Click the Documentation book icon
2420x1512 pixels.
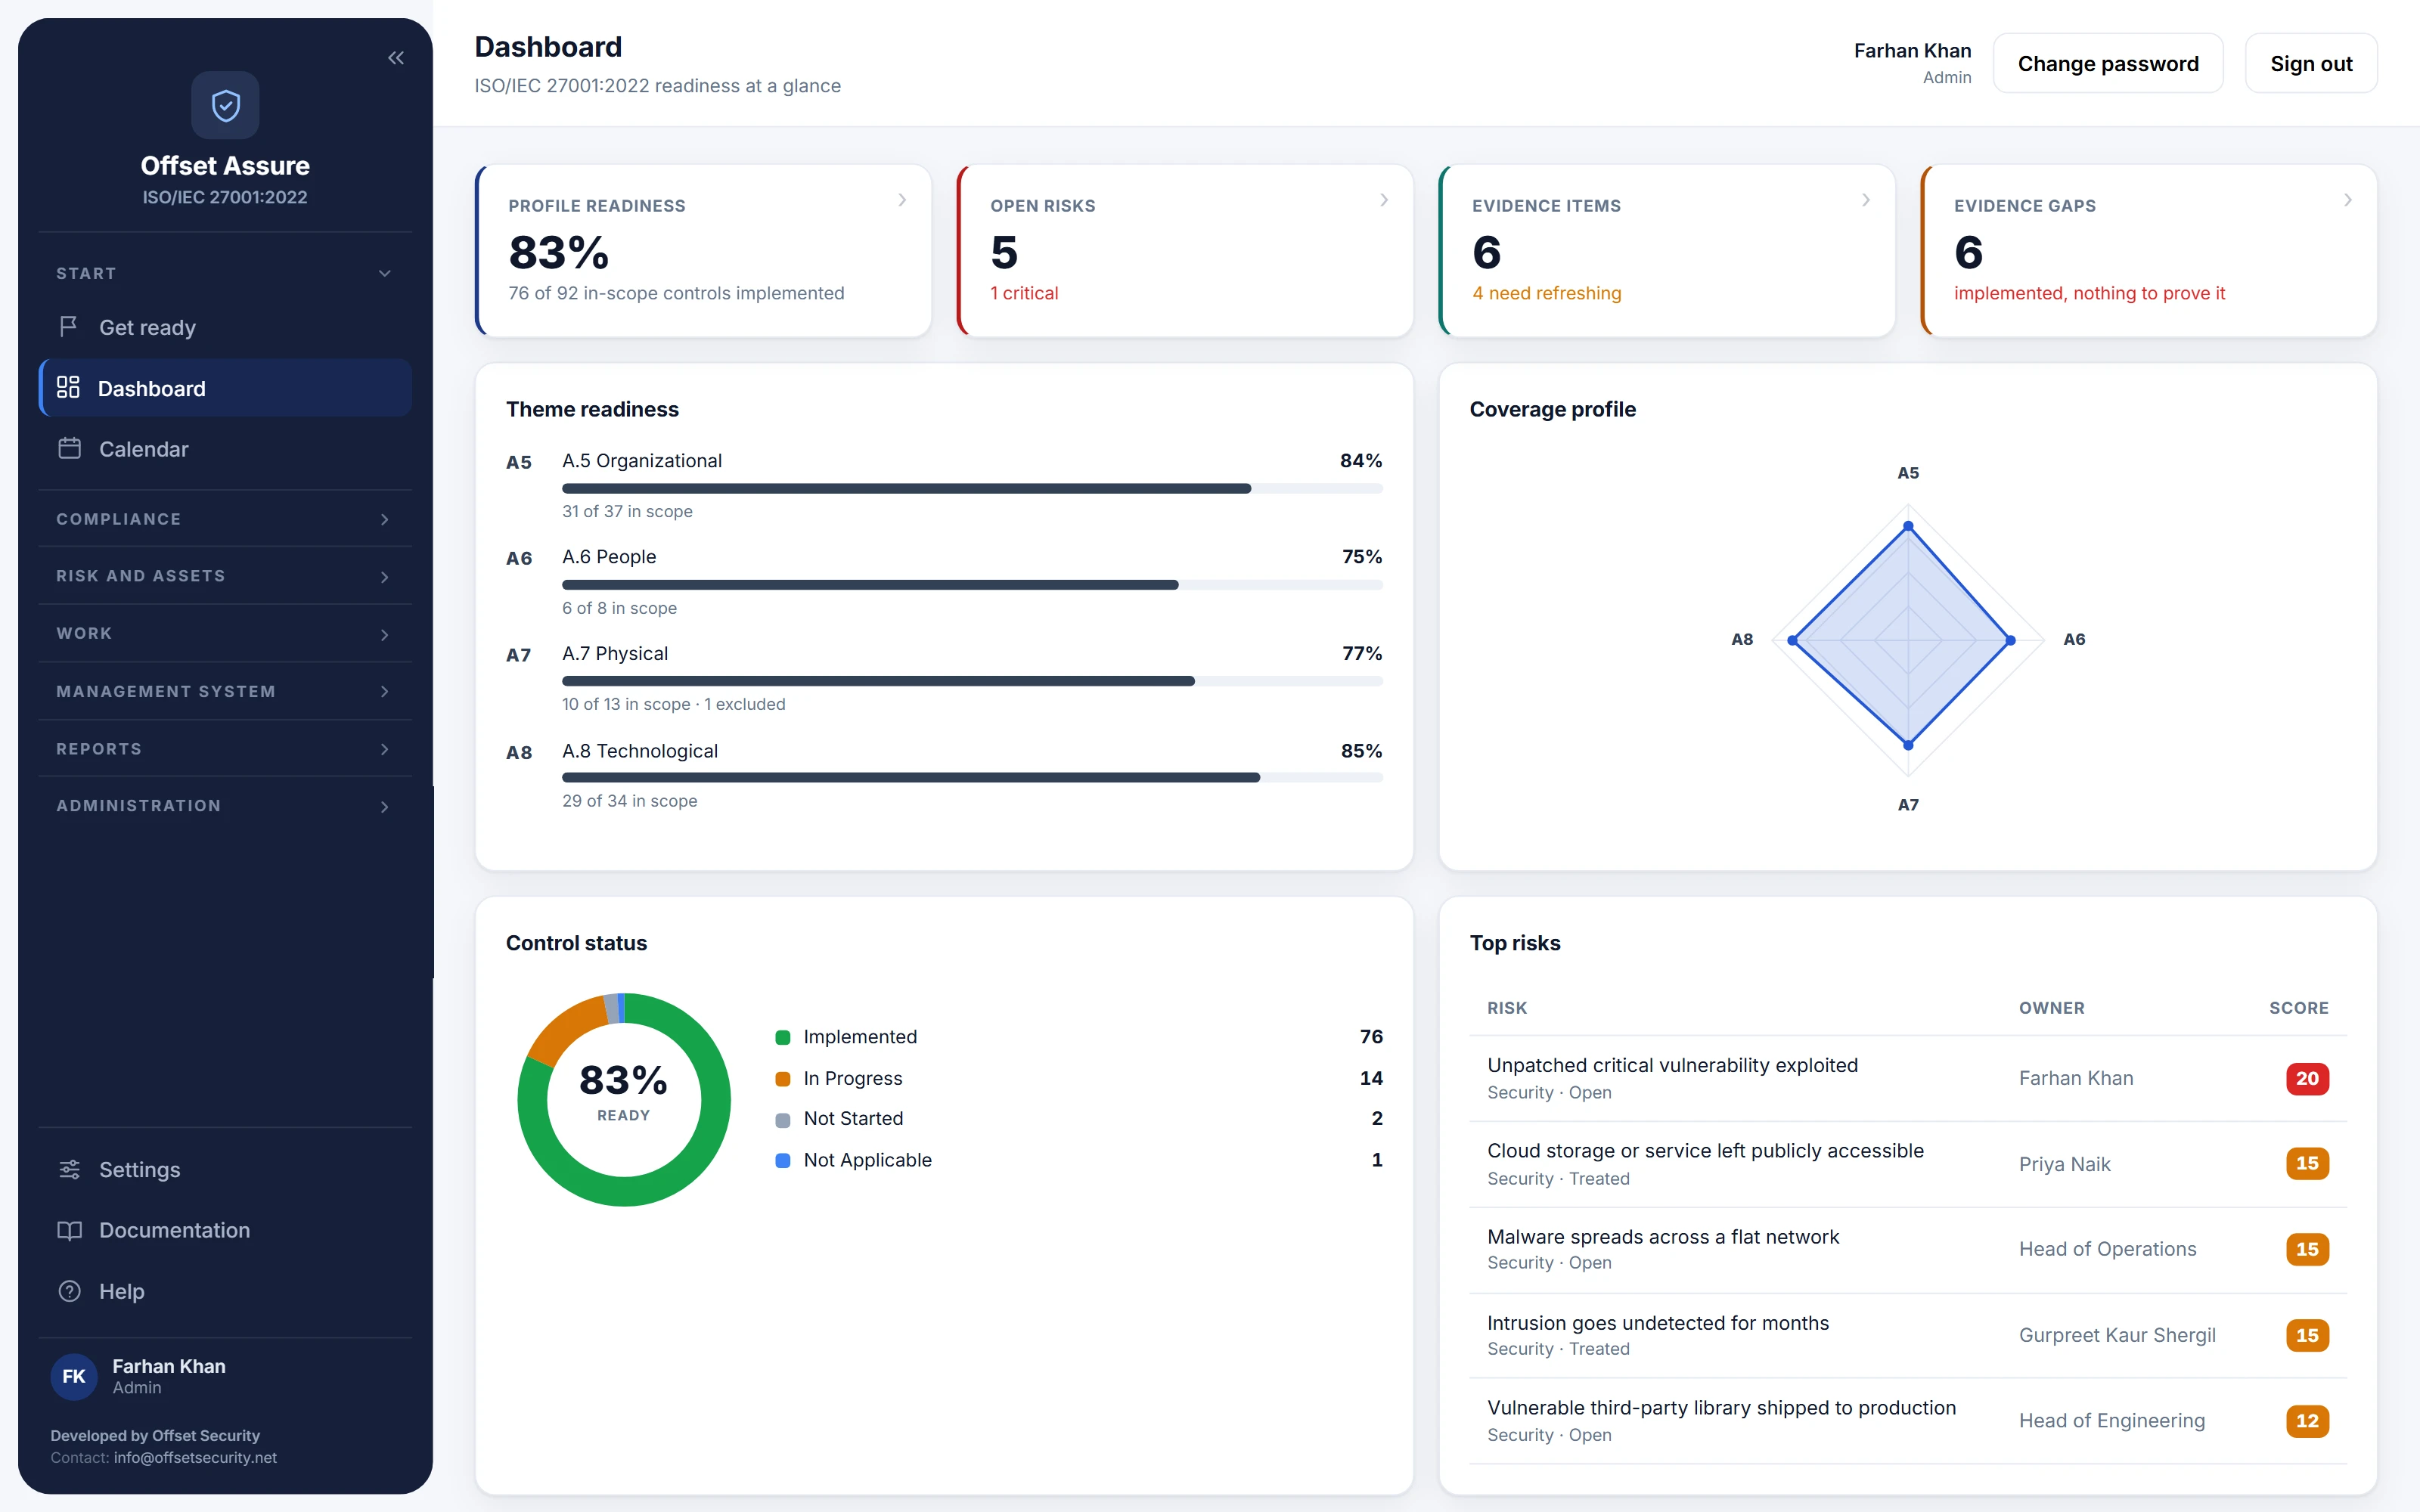coord(69,1230)
